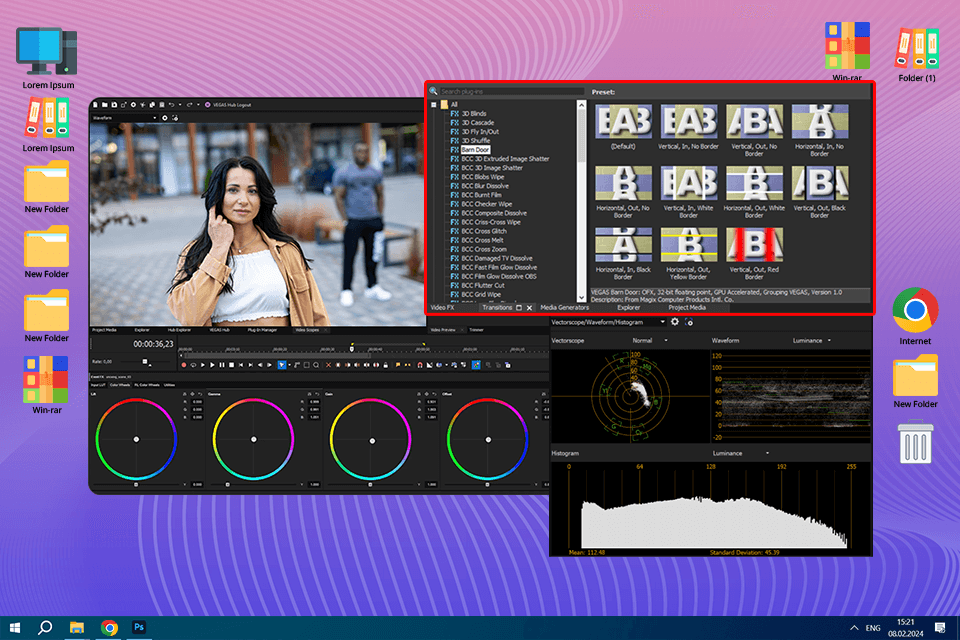Click the Undo arrow in VEGAS toolbar

click(x=171, y=105)
